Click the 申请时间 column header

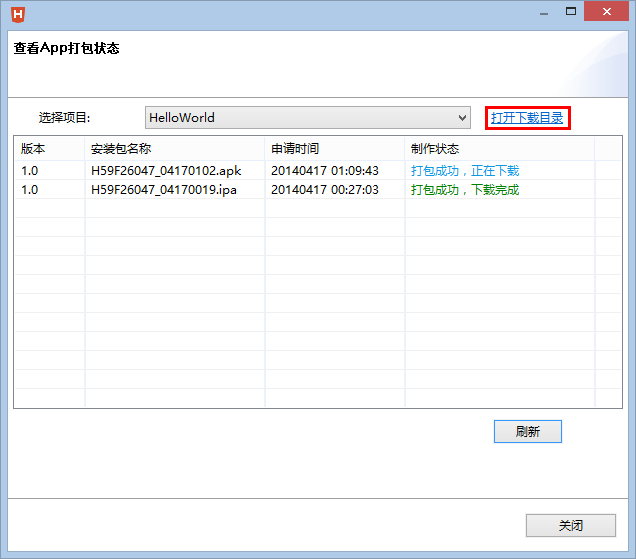tap(295, 148)
